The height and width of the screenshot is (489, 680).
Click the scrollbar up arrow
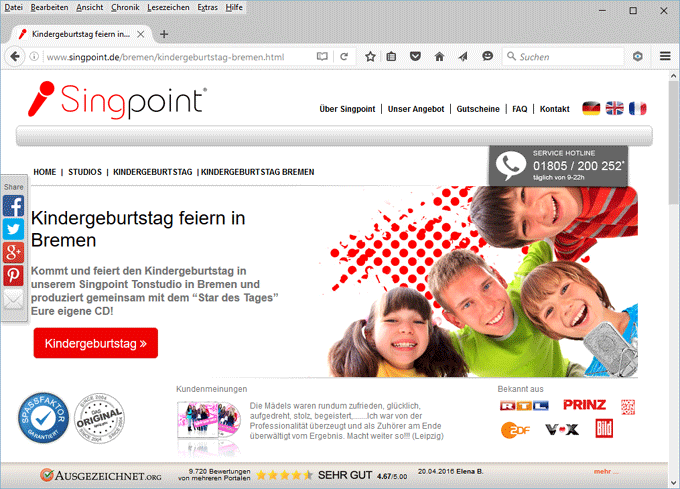(673, 76)
